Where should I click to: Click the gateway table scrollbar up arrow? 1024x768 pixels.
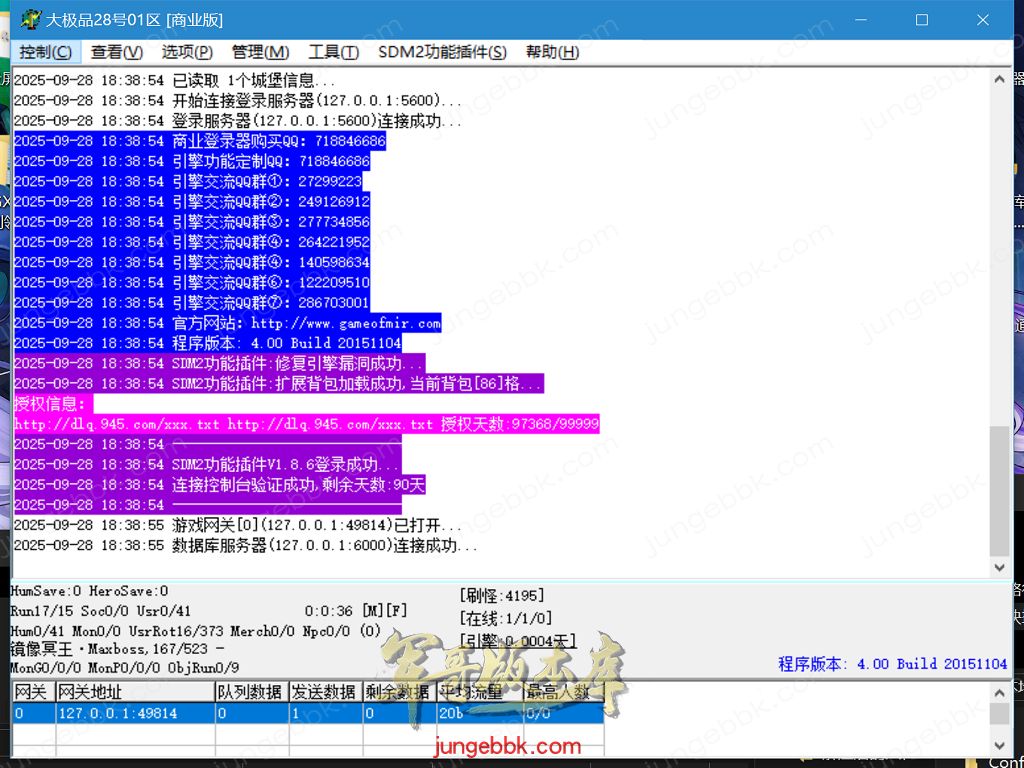999,692
